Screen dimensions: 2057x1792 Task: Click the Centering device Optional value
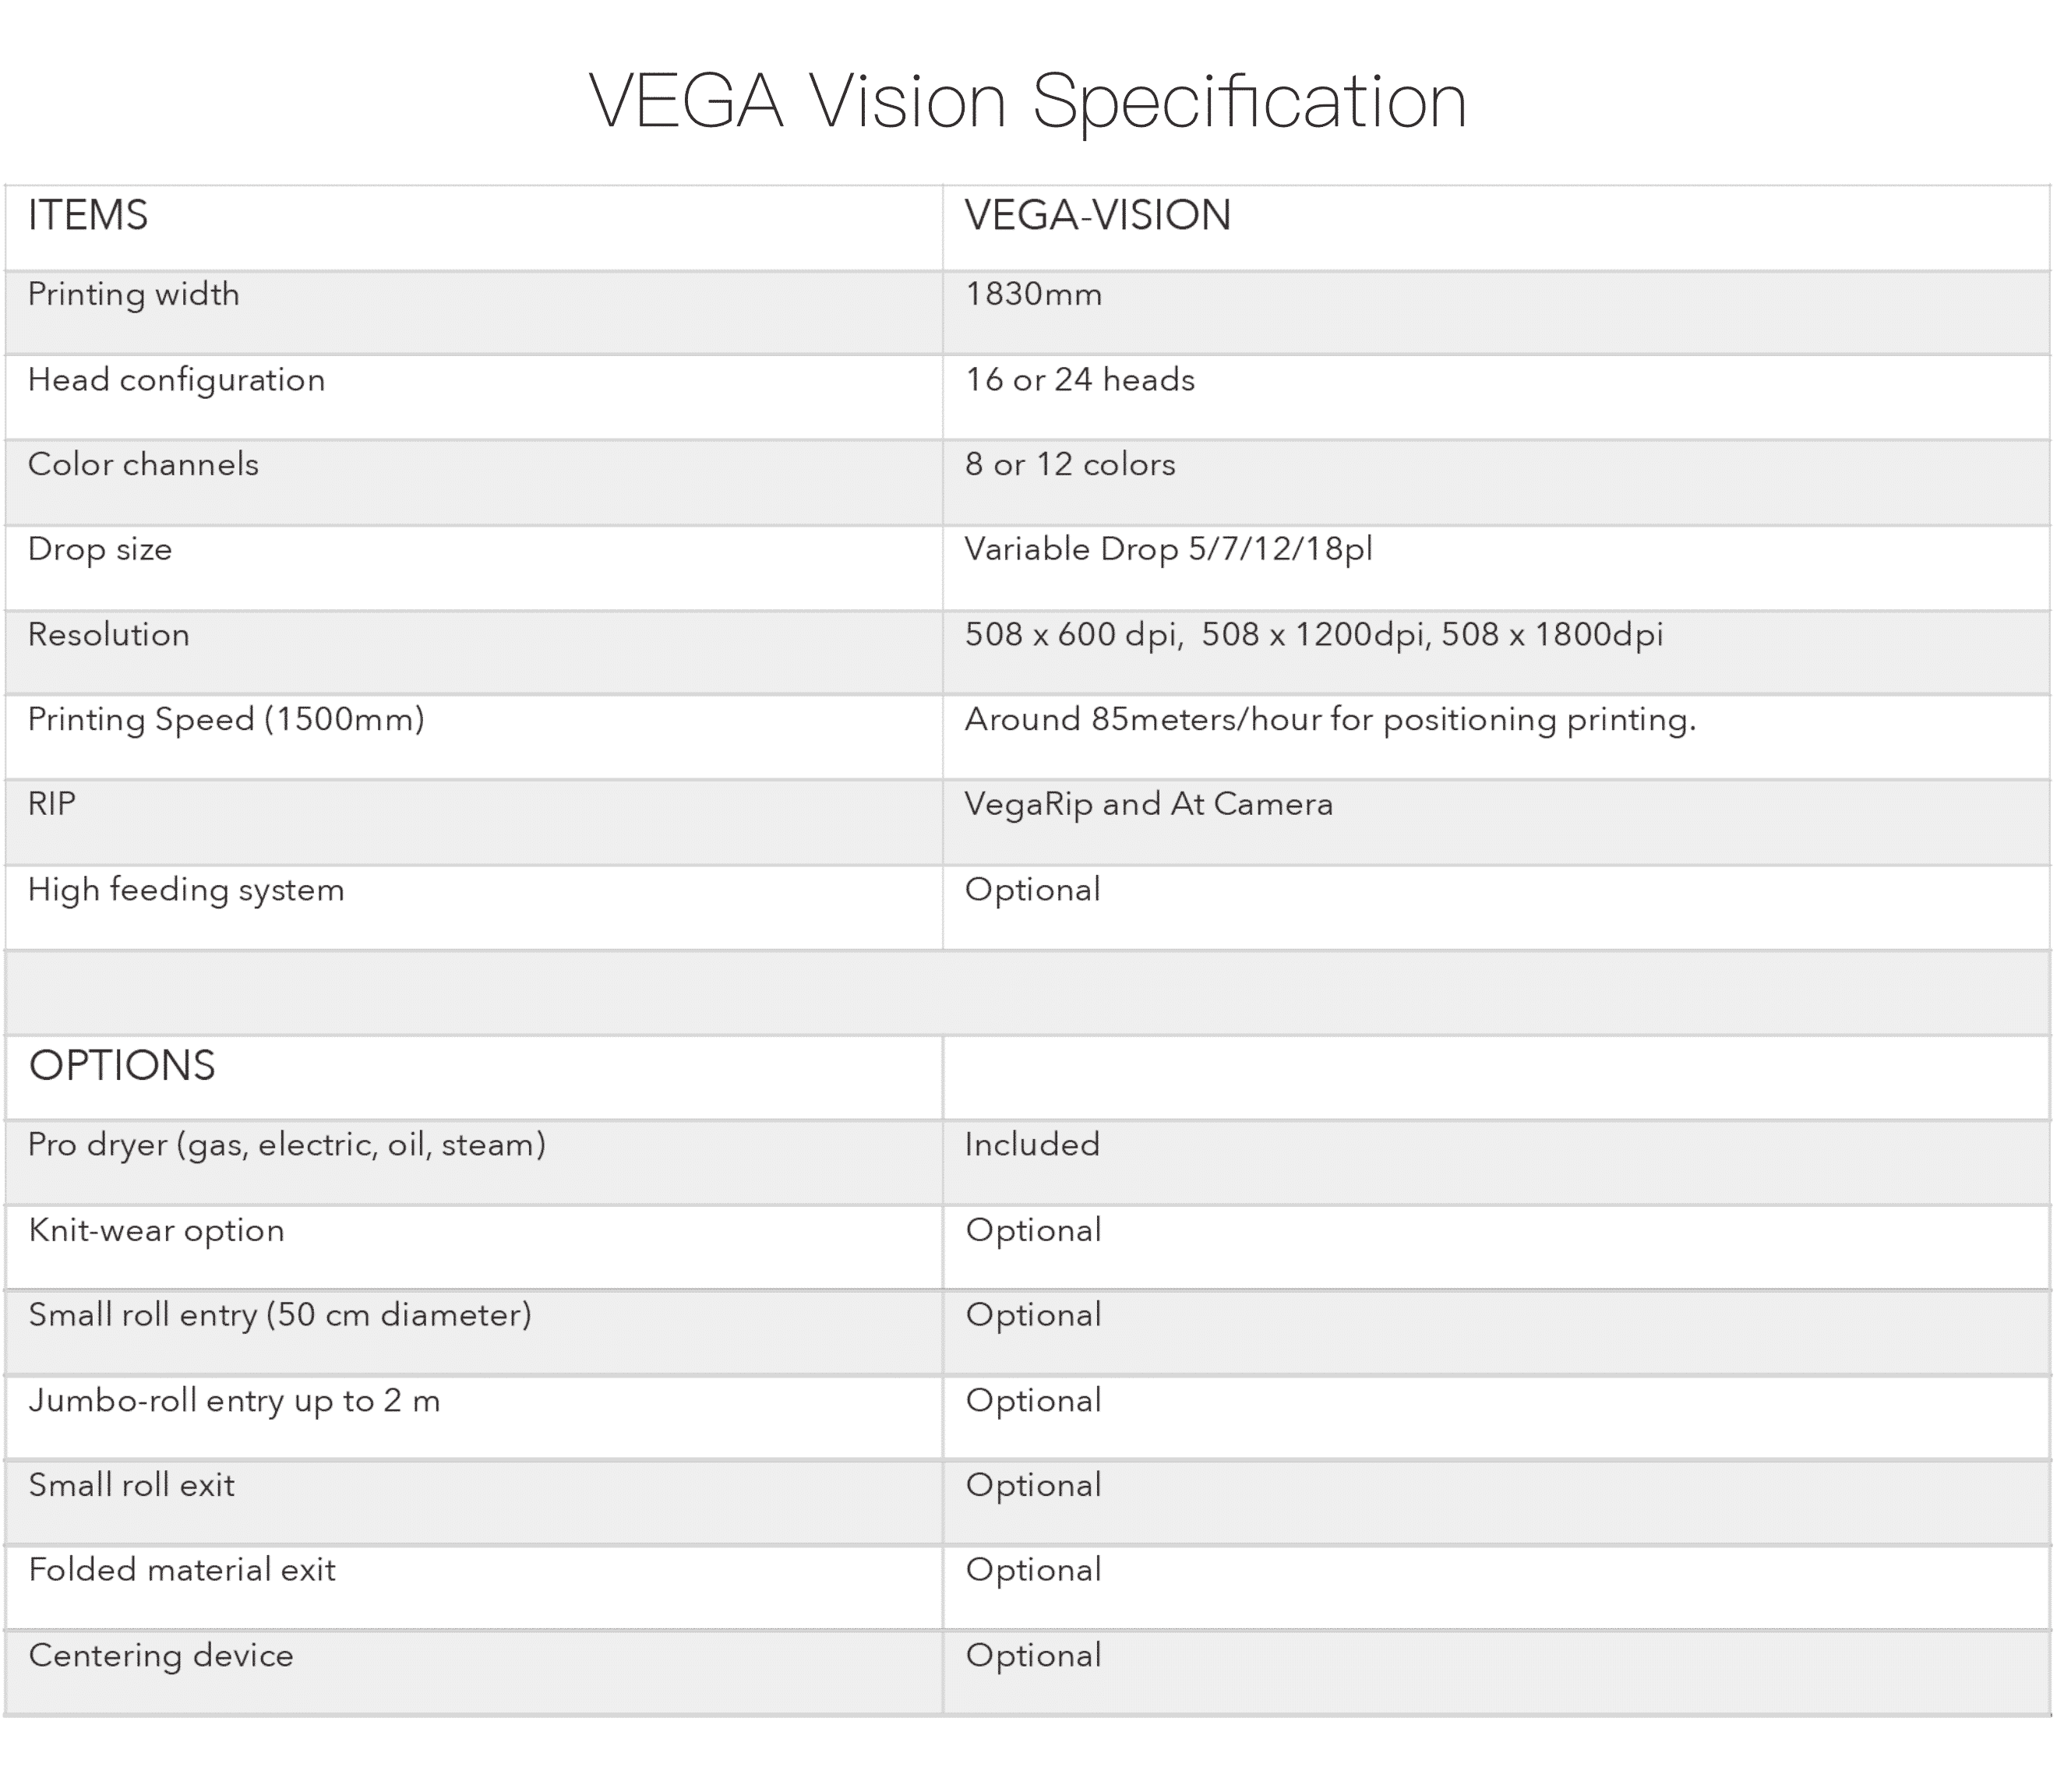tap(1033, 1657)
